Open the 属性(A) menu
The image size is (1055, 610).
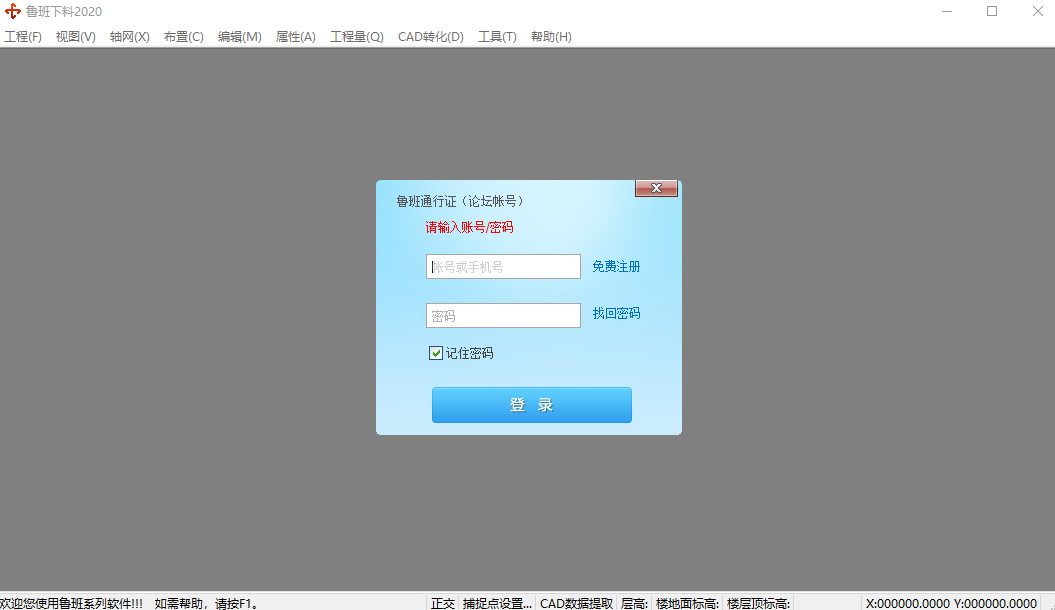tap(295, 37)
